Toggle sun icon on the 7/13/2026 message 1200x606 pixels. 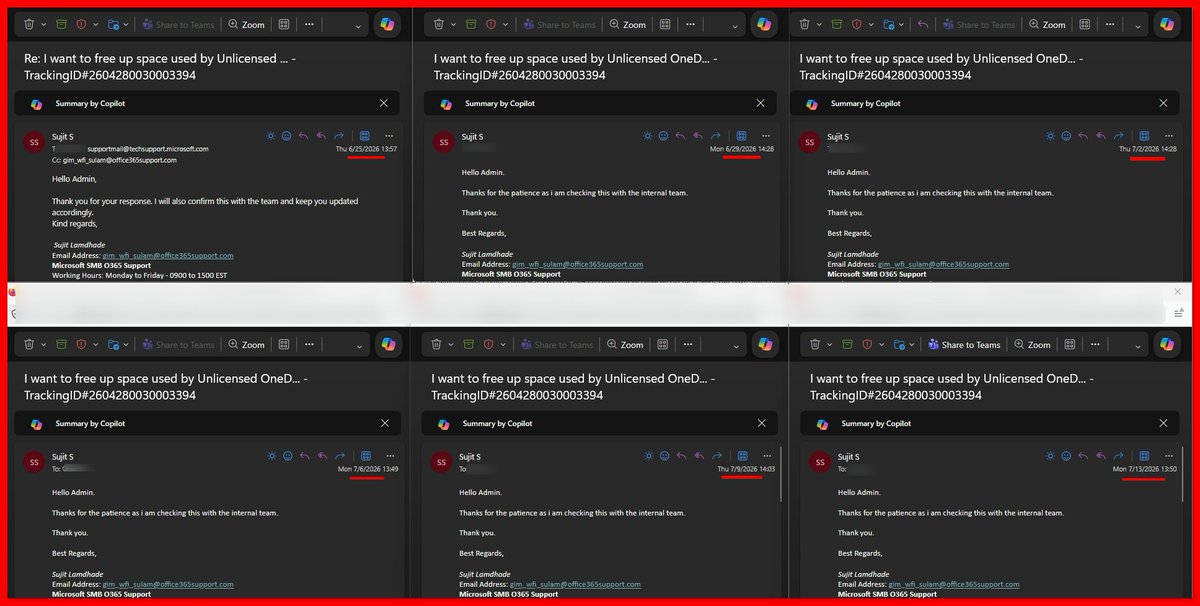[x=1049, y=455]
